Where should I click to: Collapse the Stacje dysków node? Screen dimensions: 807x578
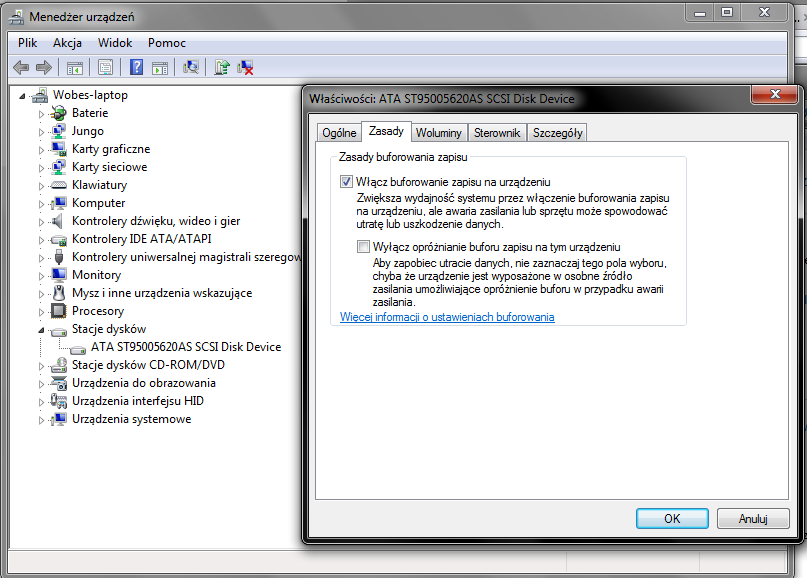pyautogui.click(x=42, y=329)
